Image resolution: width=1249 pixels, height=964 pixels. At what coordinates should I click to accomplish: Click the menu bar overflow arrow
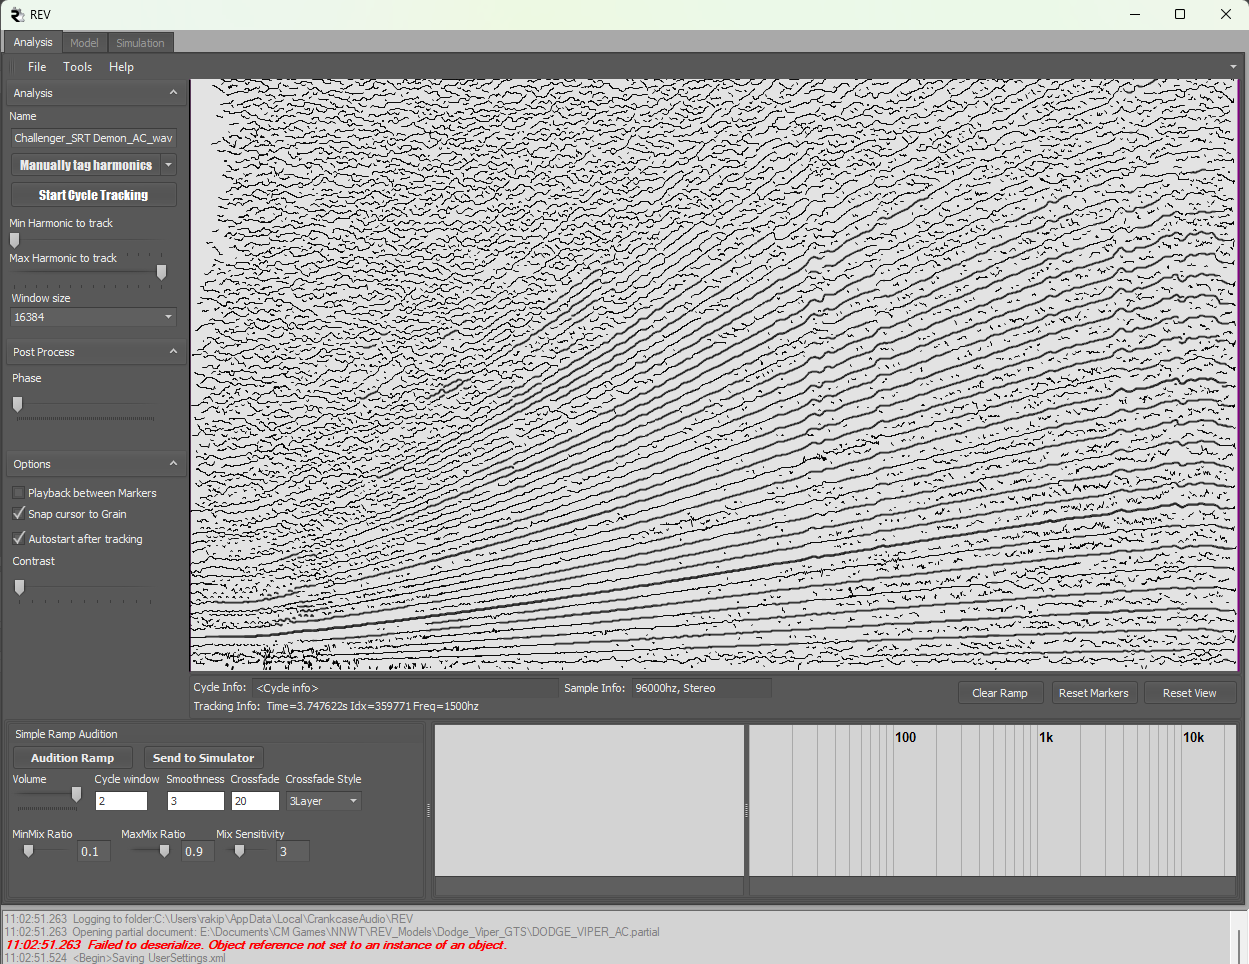1233,67
